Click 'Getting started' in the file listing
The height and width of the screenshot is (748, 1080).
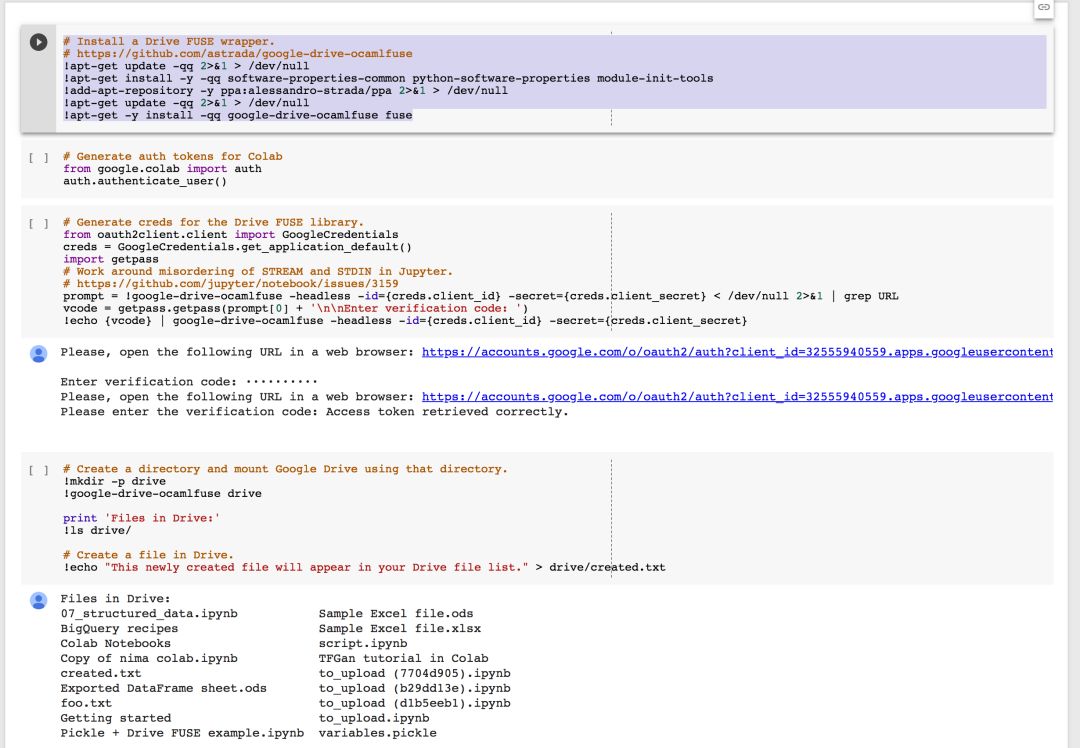coord(116,718)
